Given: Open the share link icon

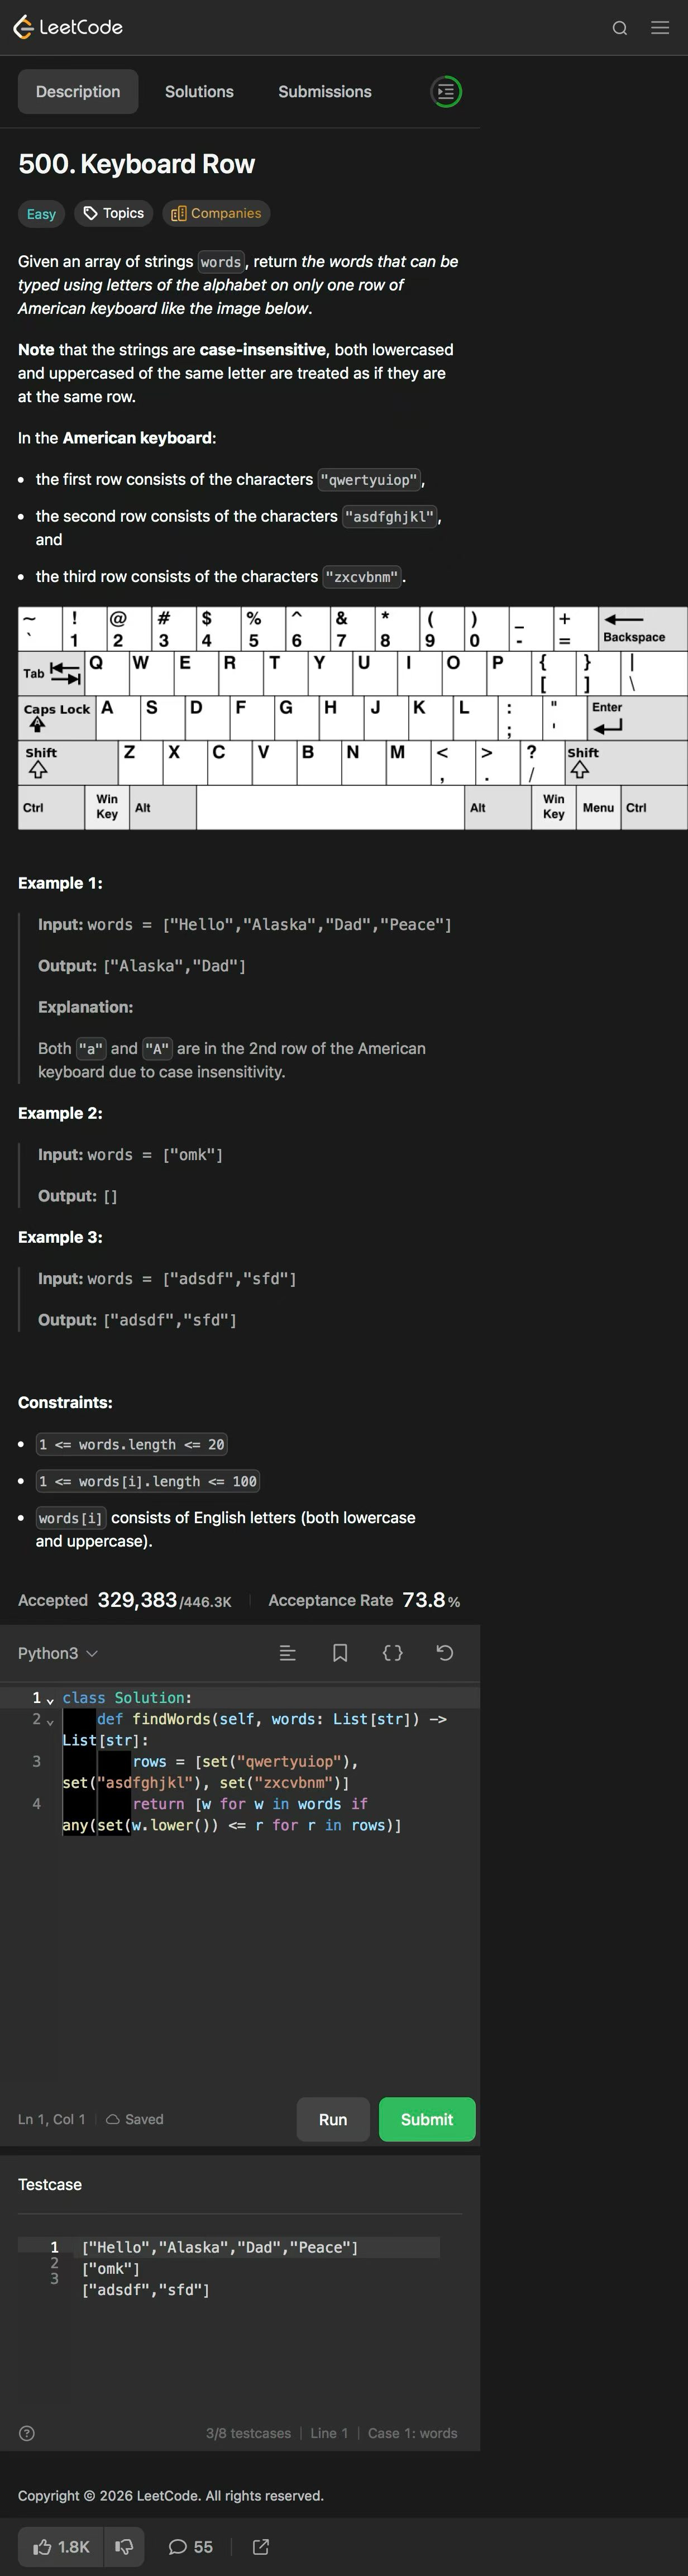Looking at the screenshot, I should (261, 2546).
